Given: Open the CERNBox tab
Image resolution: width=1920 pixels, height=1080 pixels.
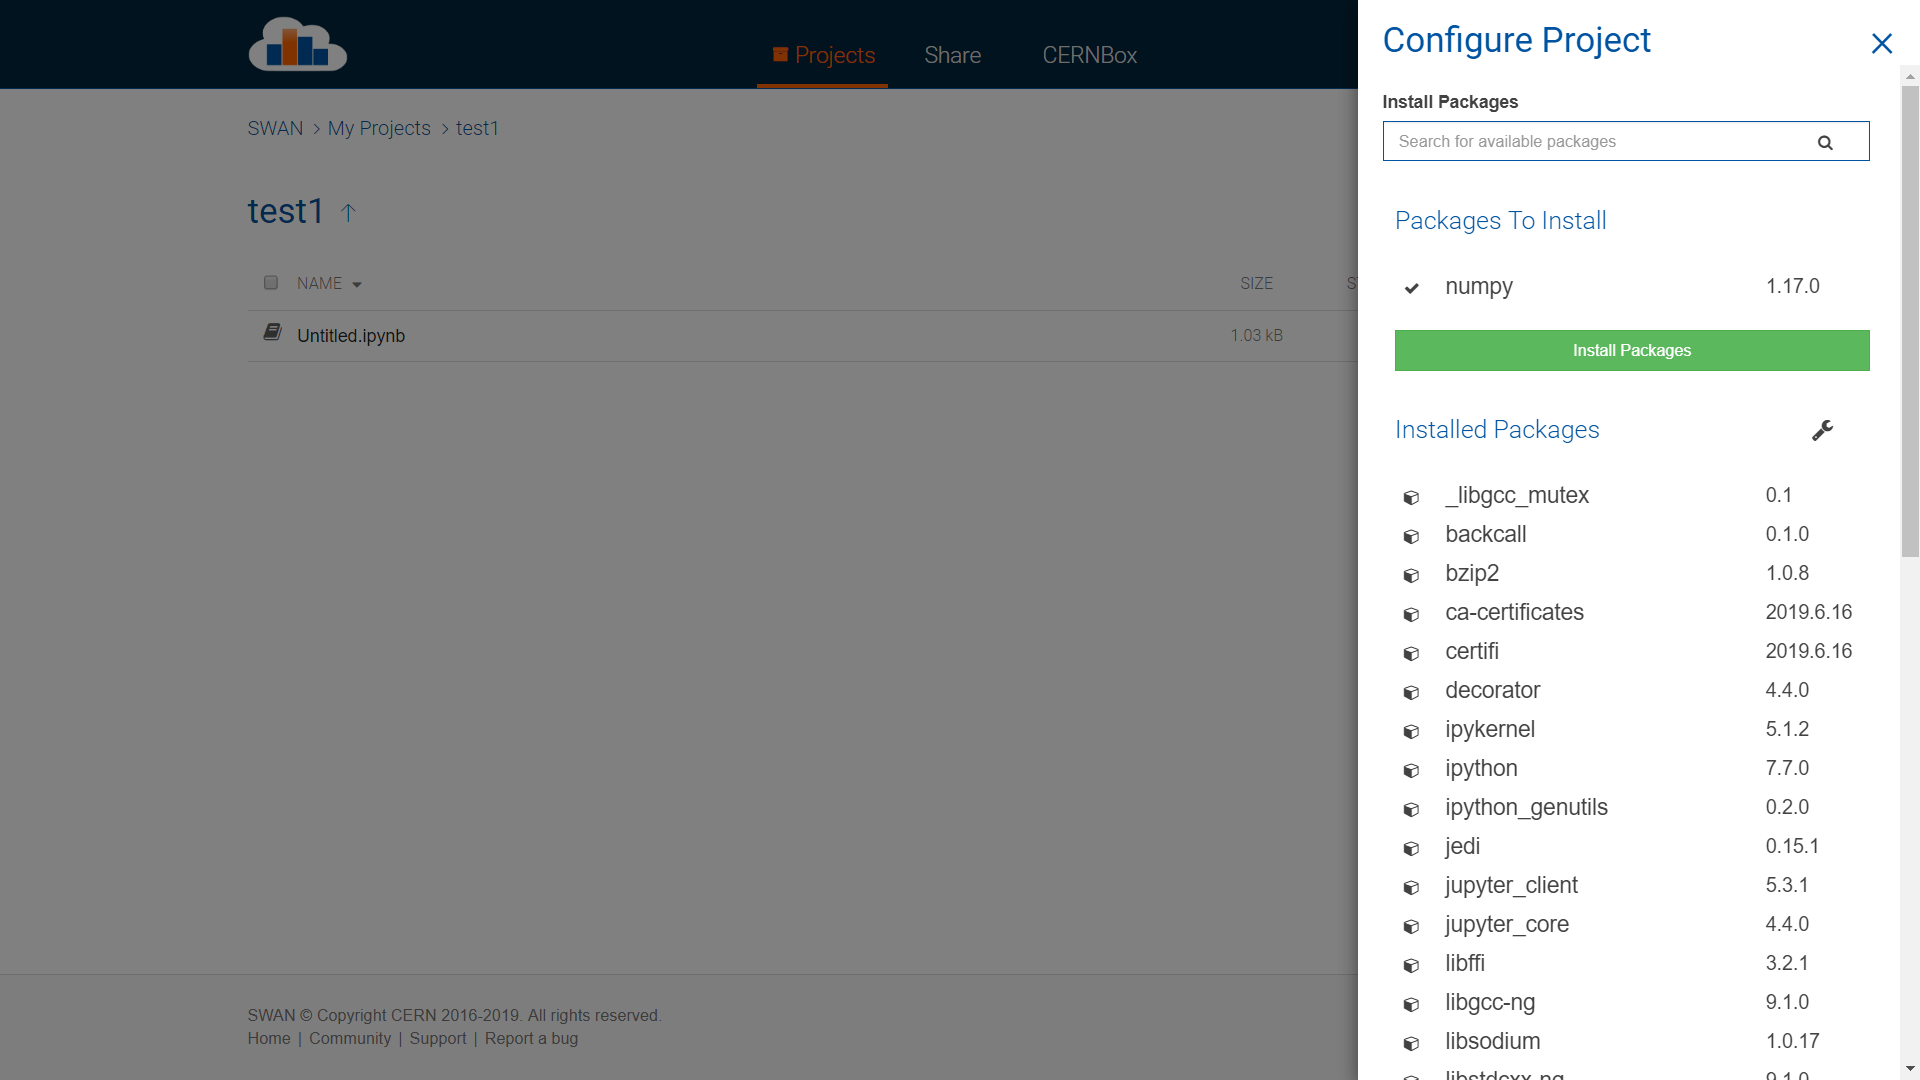Looking at the screenshot, I should [1089, 55].
